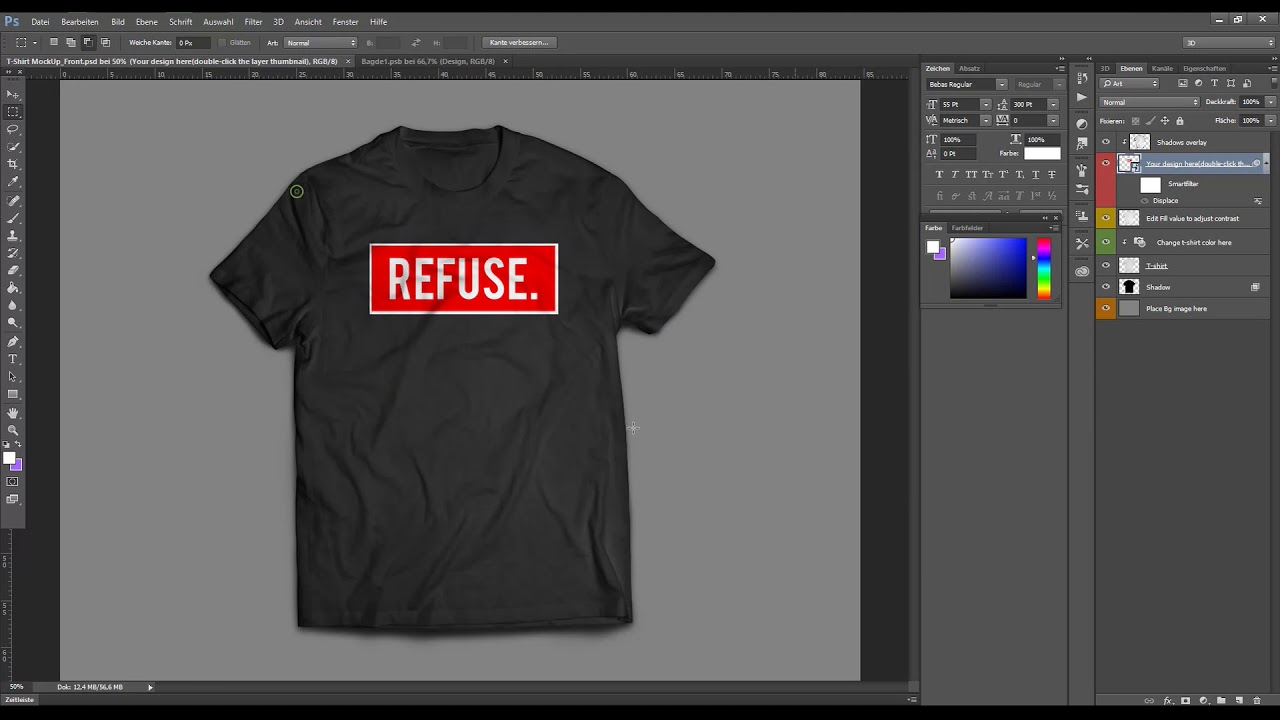Select the Rectangle shape tool
The image size is (1280, 720).
[x=13, y=394]
